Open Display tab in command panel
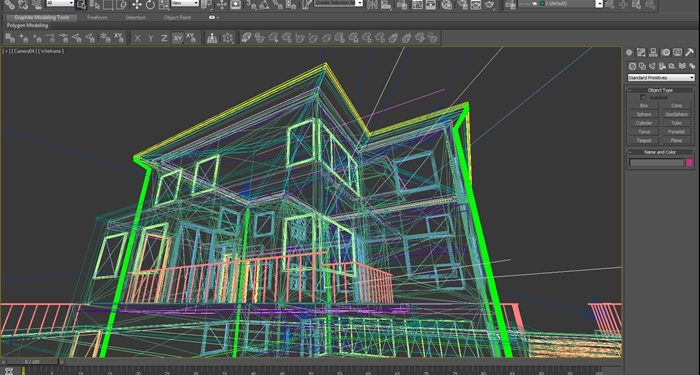The width and height of the screenshot is (700, 375). [x=677, y=53]
